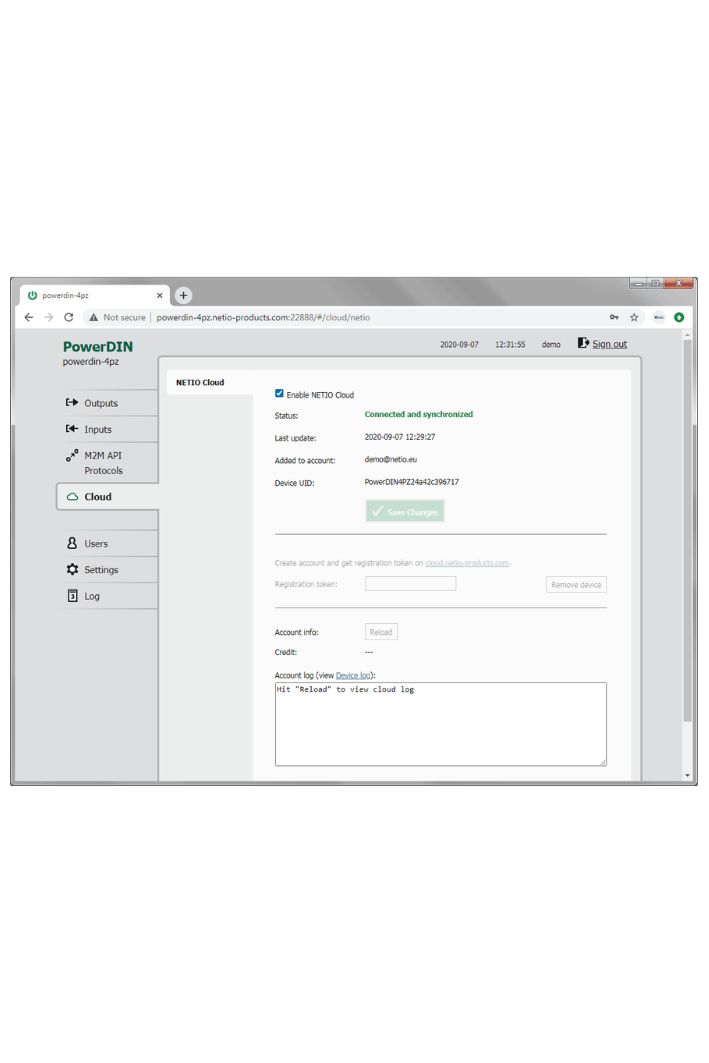Click the Registration token input field
The image size is (709, 1063).
410,583
